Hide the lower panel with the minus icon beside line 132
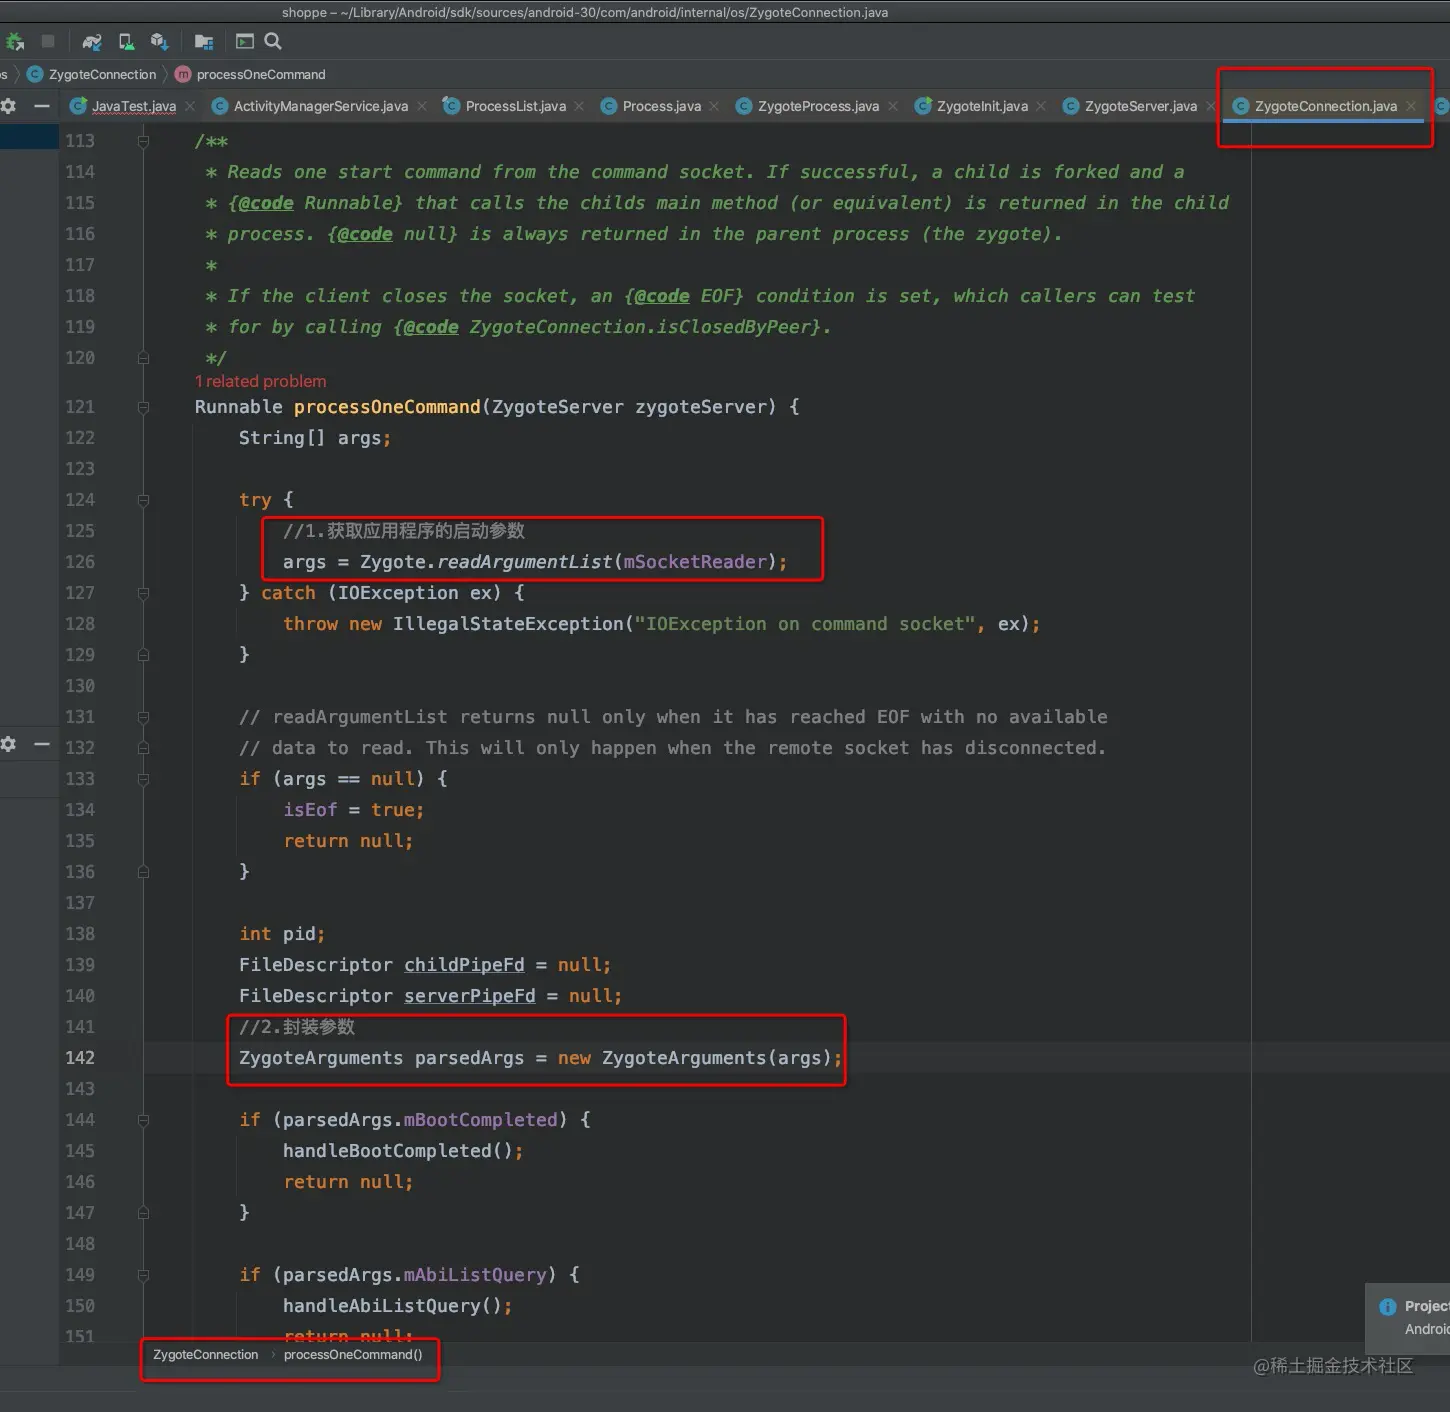The width and height of the screenshot is (1450, 1412). [x=42, y=744]
